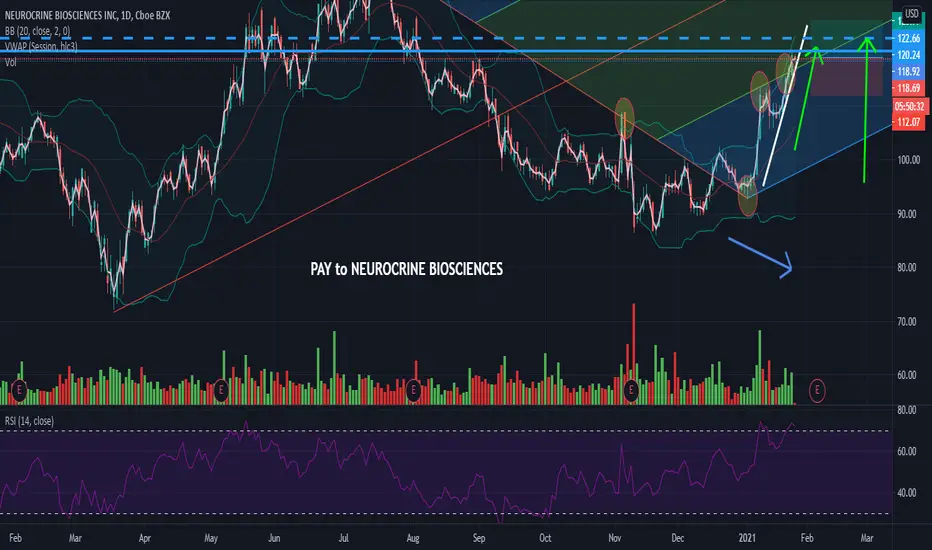
Task: Click the earnings E marker above Nov
Action: point(631,391)
